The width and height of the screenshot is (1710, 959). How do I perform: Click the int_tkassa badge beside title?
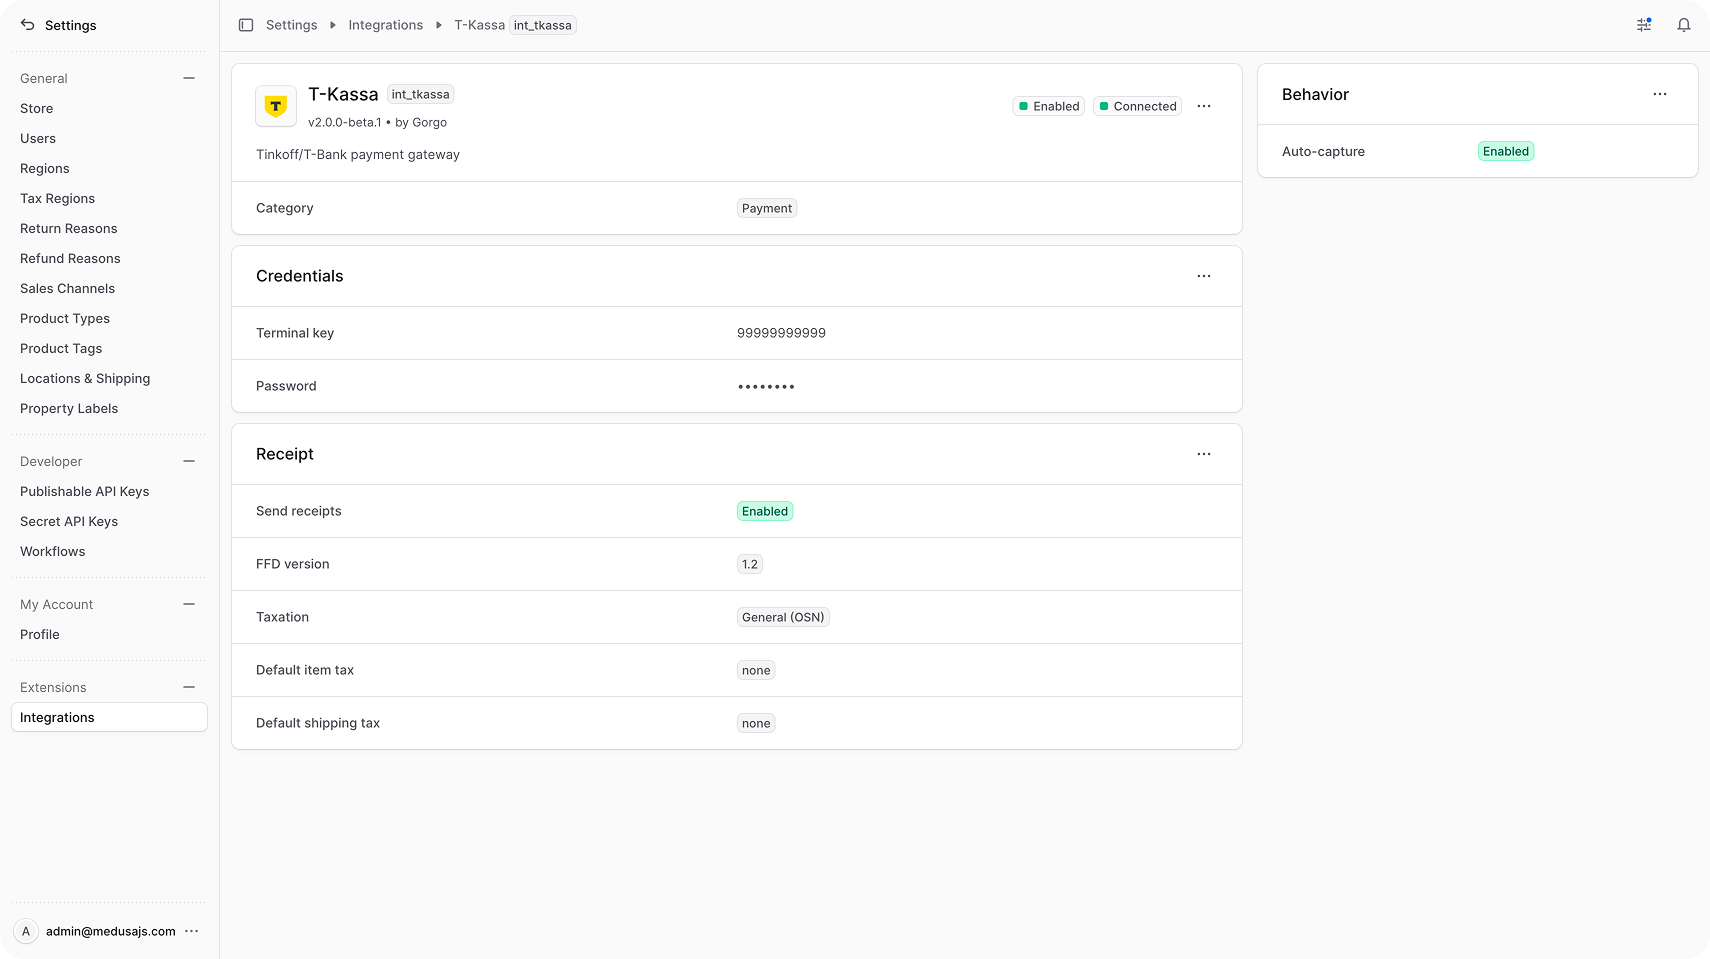(420, 94)
